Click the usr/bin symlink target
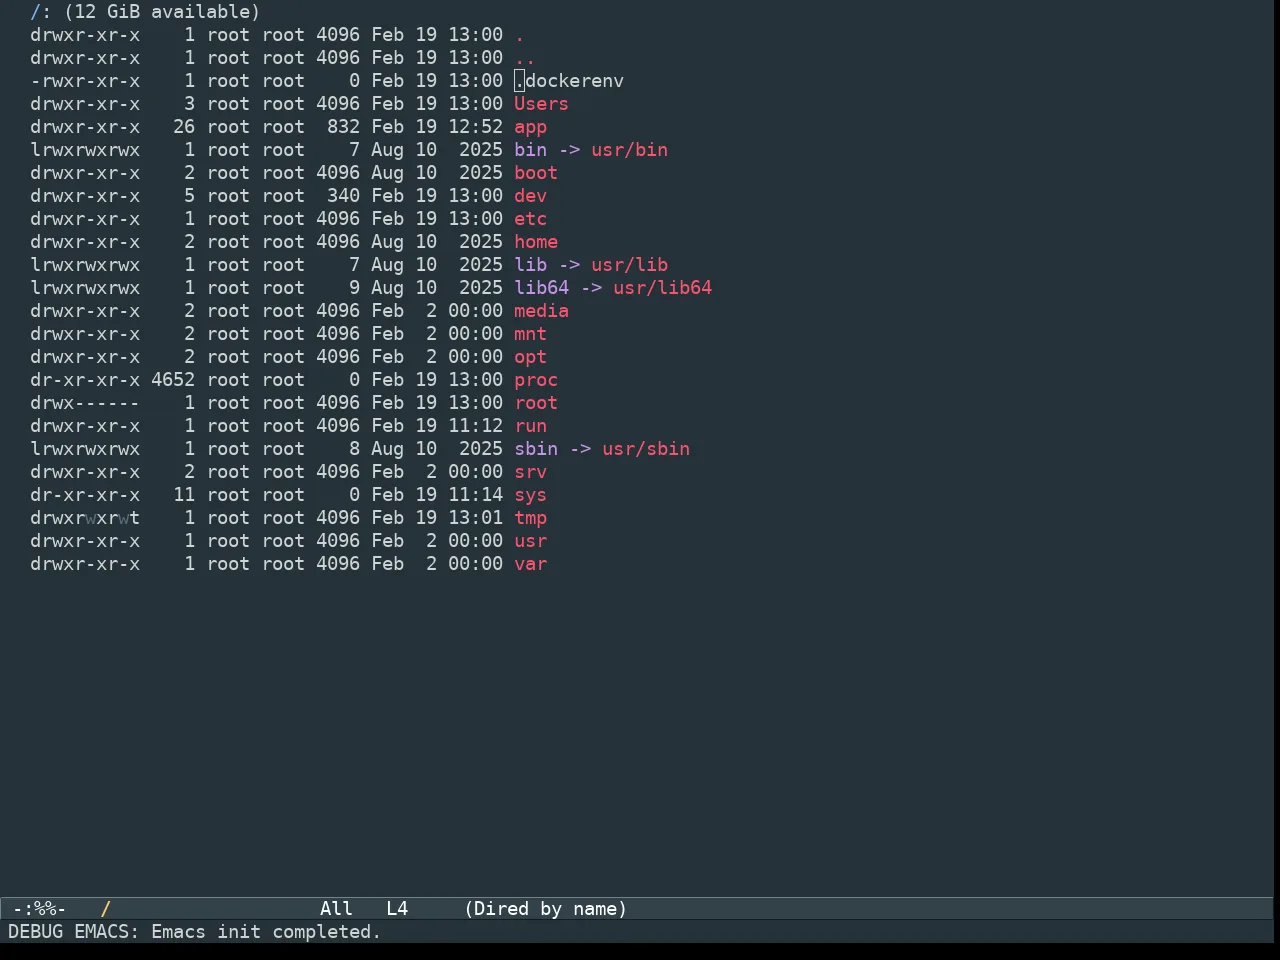 [629, 150]
